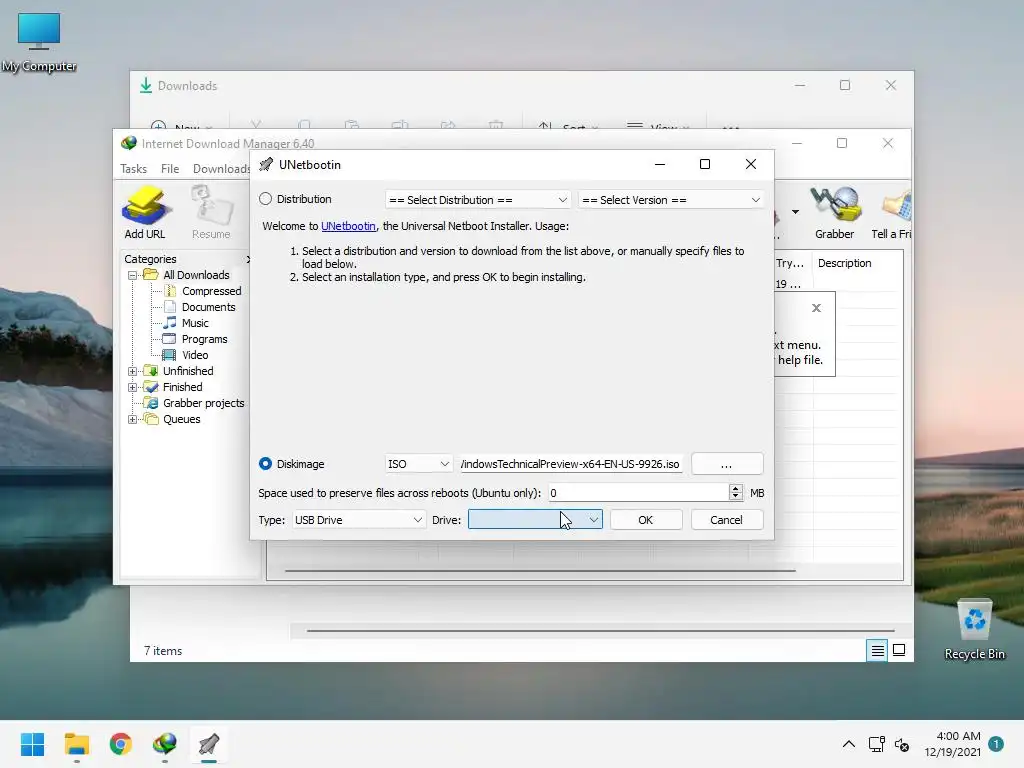Image resolution: width=1024 pixels, height=768 pixels.
Task: Open the Tasks menu in IDM
Action: pos(133,168)
